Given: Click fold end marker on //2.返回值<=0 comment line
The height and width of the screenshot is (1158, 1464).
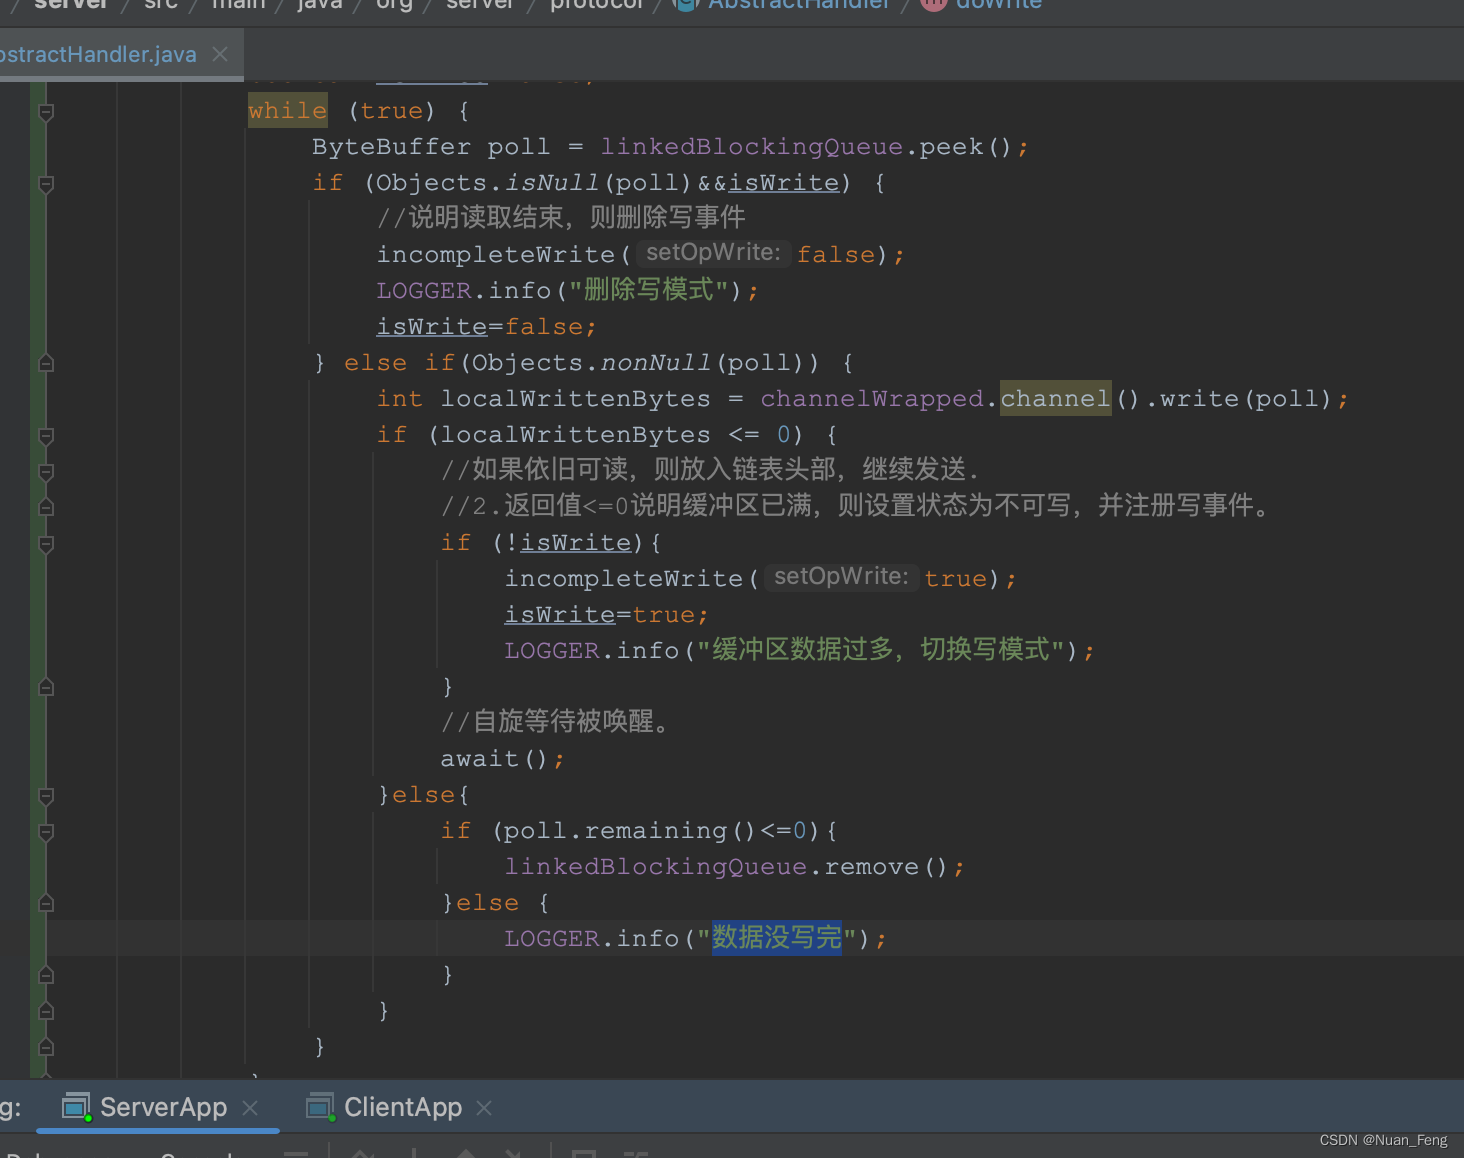Looking at the screenshot, I should 46,507.
